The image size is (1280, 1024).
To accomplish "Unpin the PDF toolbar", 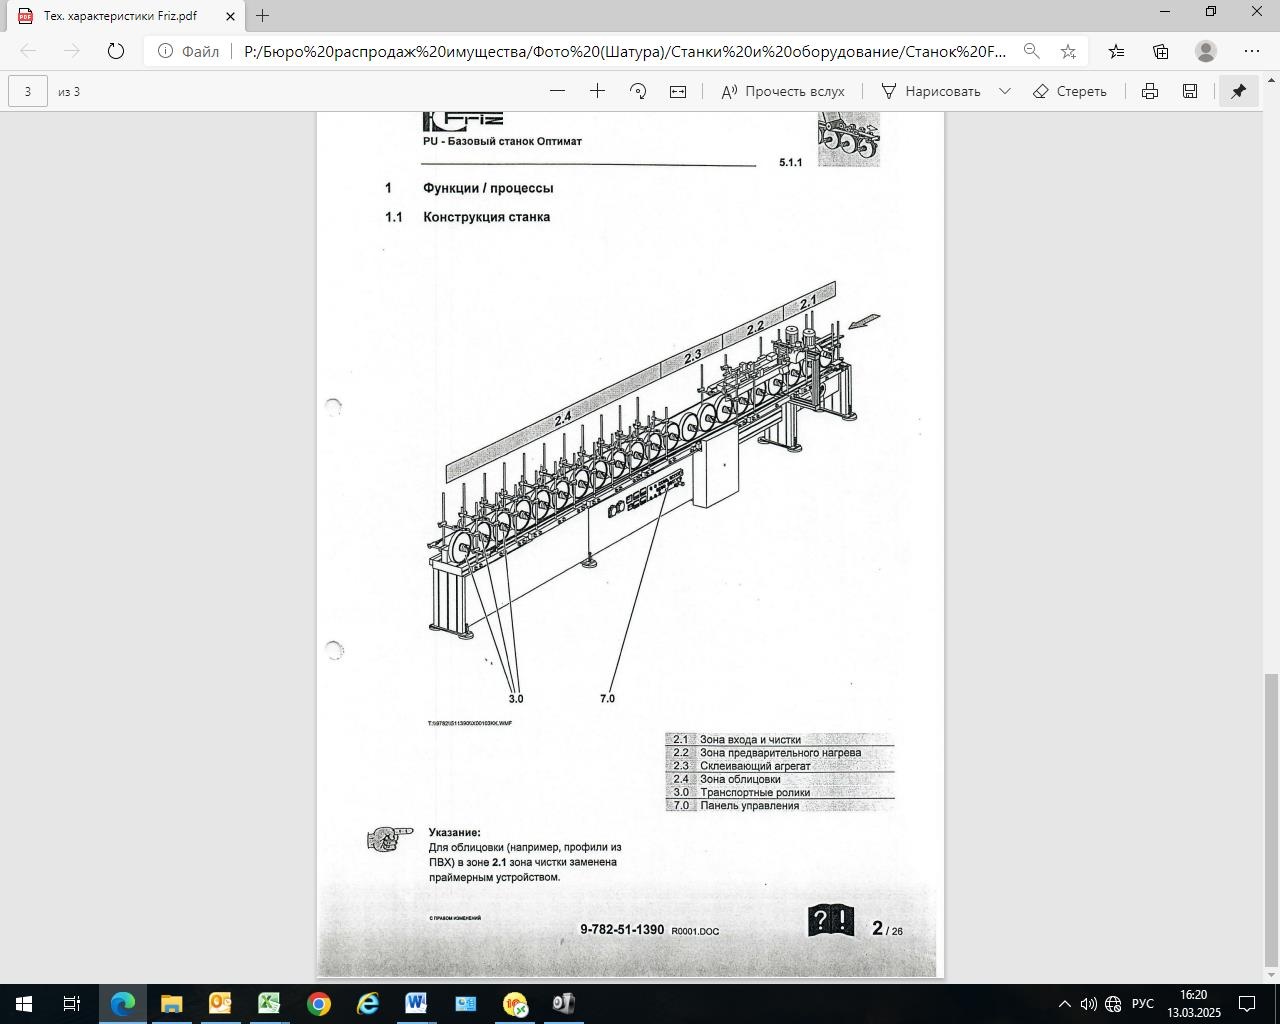I will click(x=1238, y=91).
